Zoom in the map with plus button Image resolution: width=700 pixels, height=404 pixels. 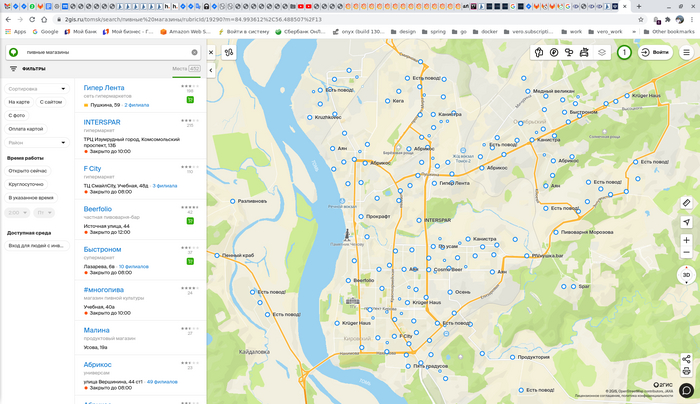(x=686, y=241)
